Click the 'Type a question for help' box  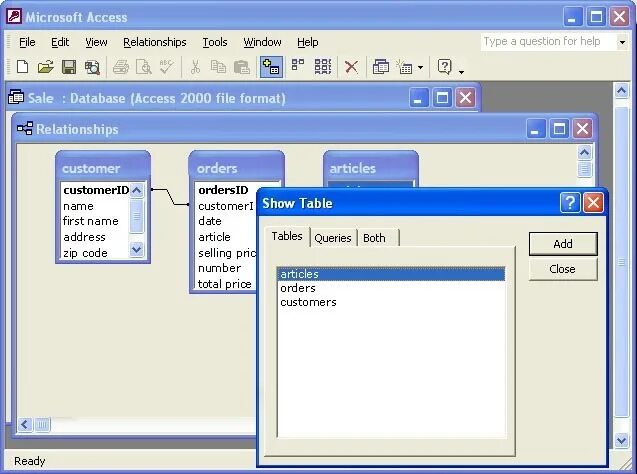548,41
